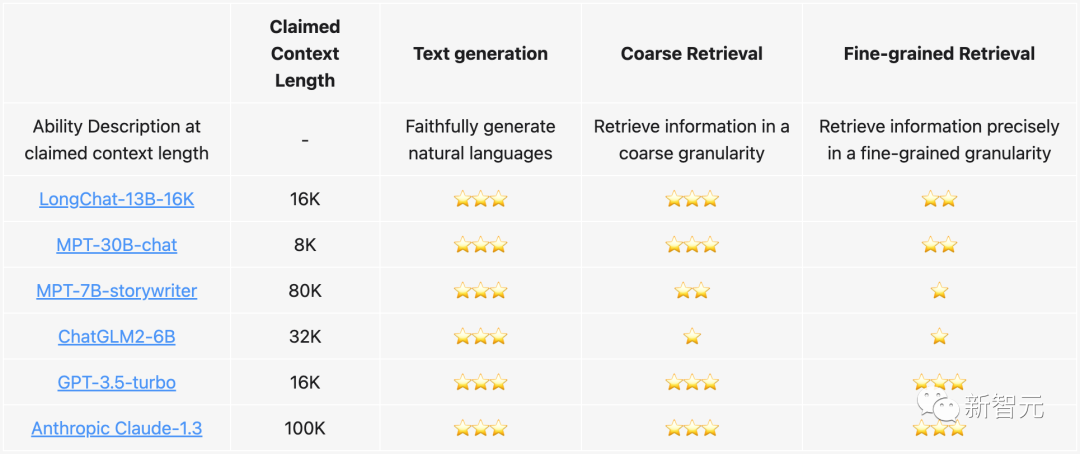
Task: Follow the MPT-7B-storywriter link
Action: click(116, 291)
